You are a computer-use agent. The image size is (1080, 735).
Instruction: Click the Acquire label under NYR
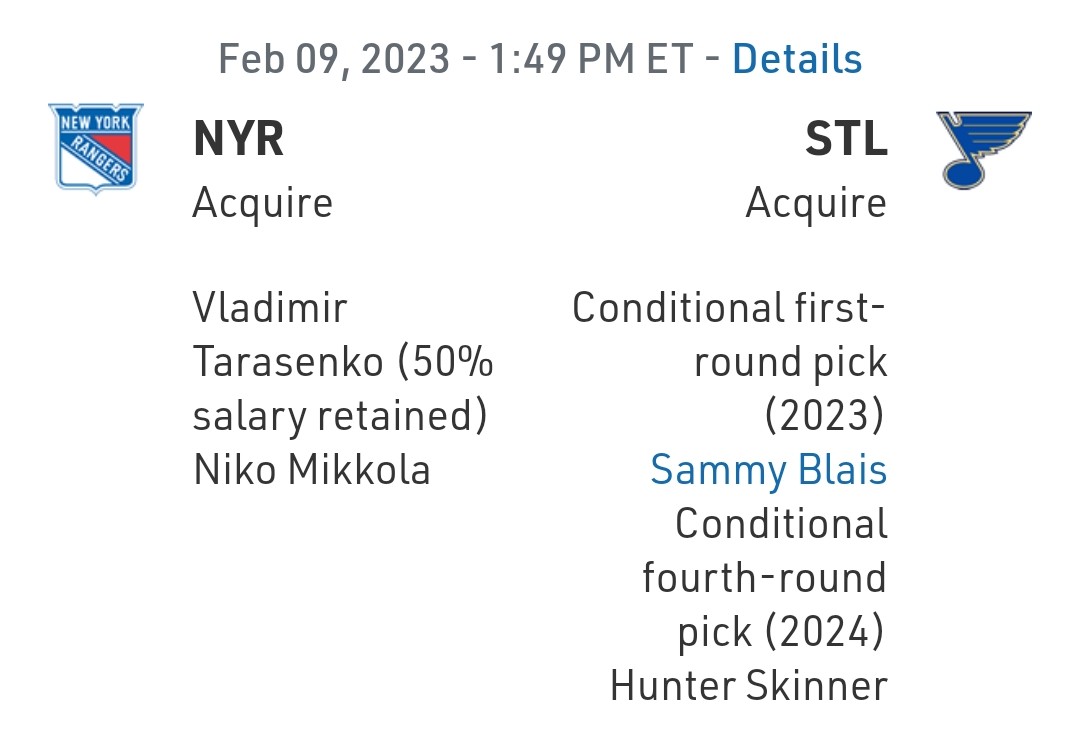pos(262,203)
